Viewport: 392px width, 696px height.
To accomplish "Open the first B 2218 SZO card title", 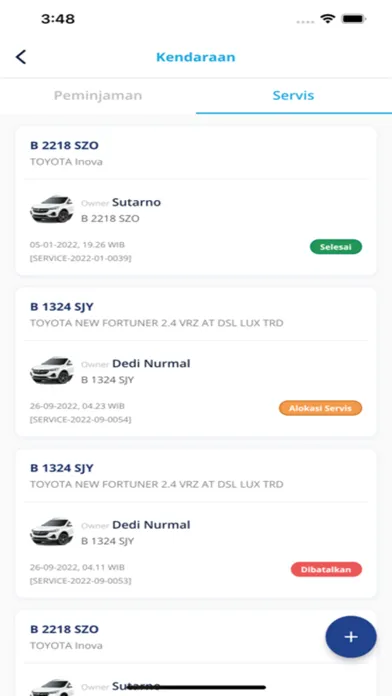I will [64, 145].
